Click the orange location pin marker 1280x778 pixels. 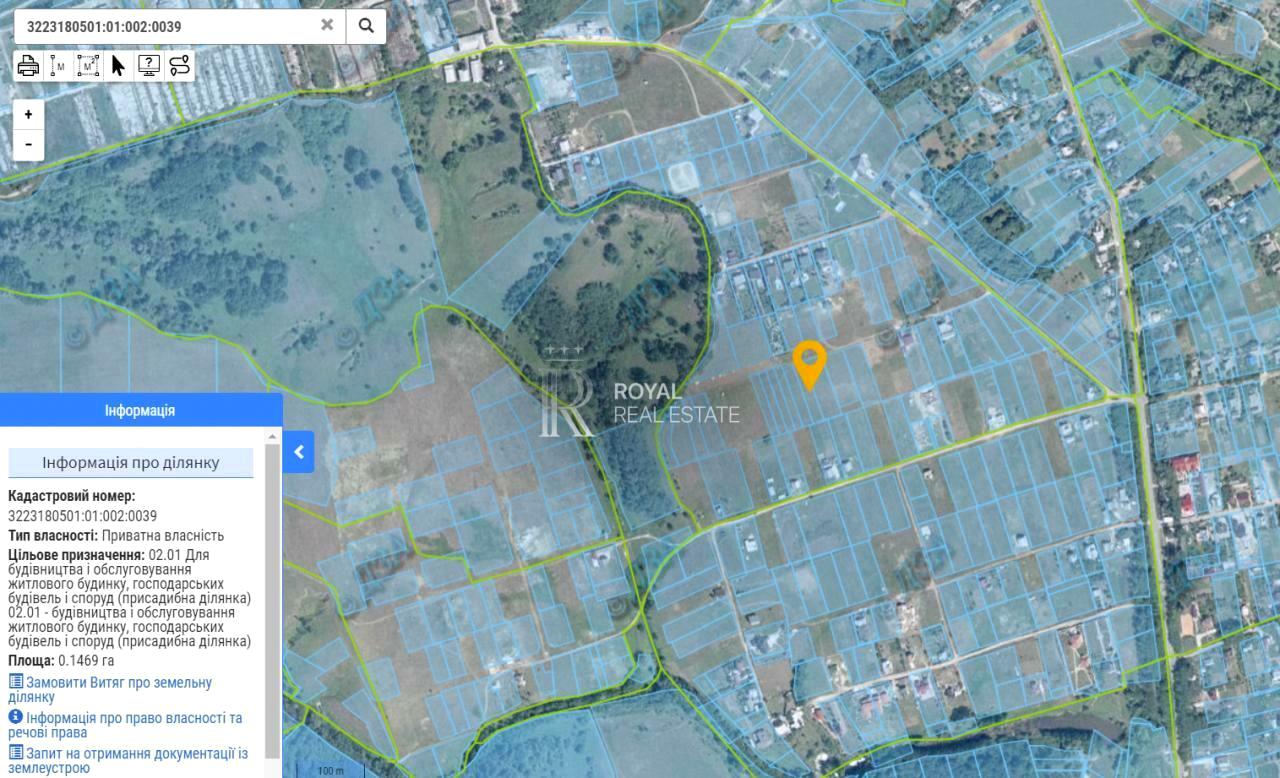tap(809, 362)
